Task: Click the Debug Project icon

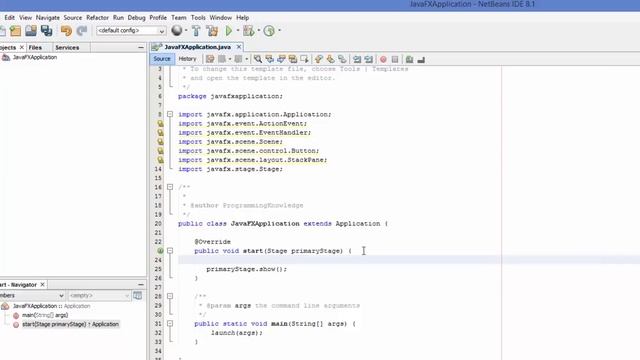Action: click(x=249, y=31)
